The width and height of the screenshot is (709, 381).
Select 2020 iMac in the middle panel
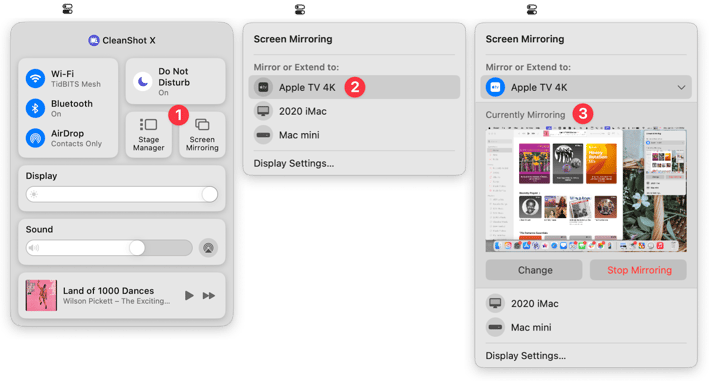coord(354,111)
